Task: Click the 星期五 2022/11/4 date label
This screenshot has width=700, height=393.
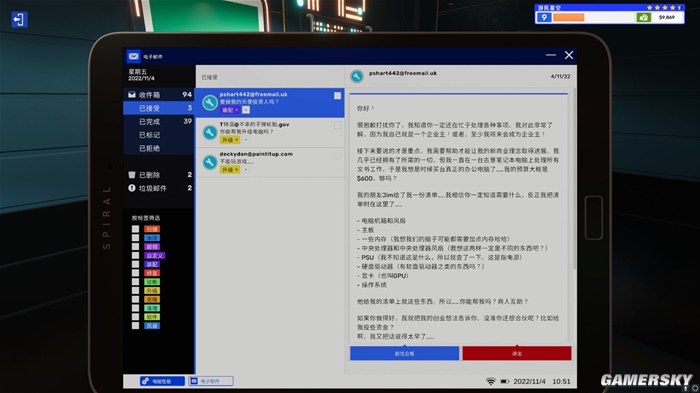Action: [x=142, y=75]
